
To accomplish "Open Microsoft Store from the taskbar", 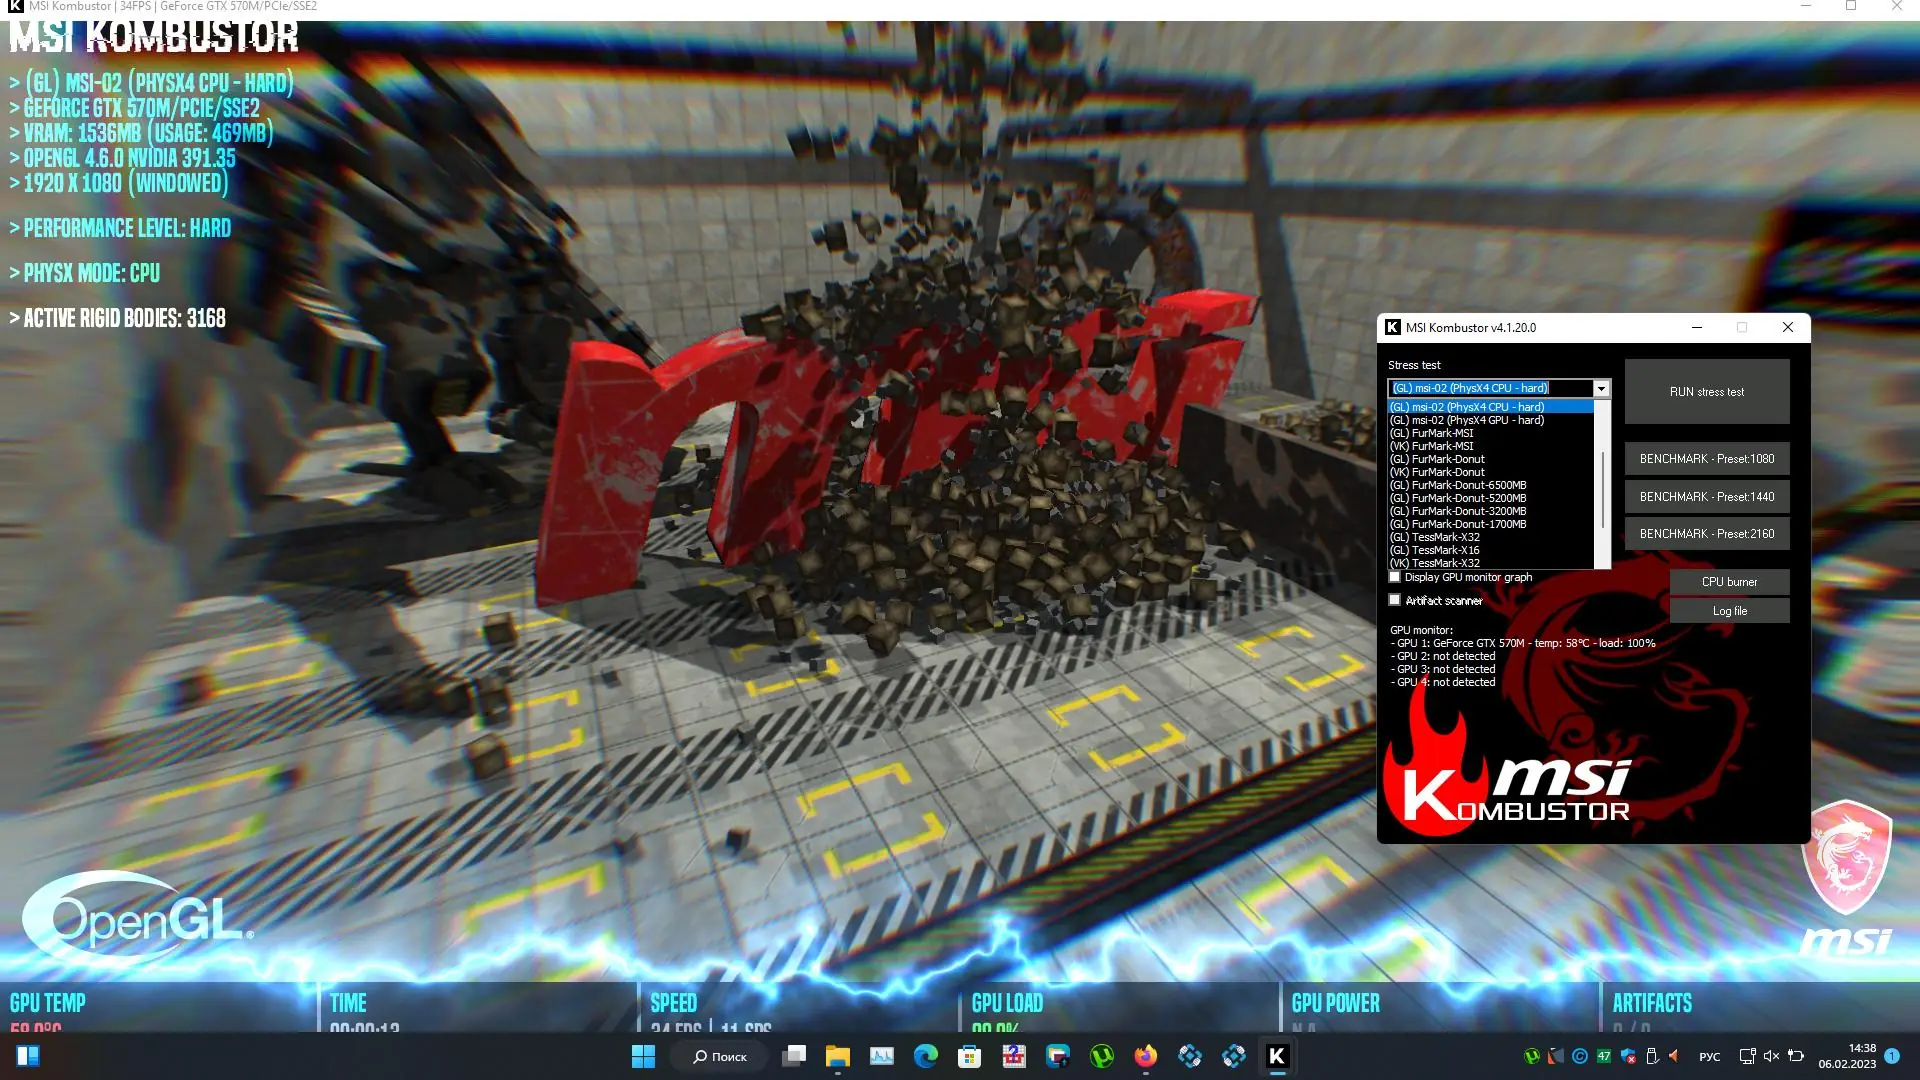I will pos(969,1056).
